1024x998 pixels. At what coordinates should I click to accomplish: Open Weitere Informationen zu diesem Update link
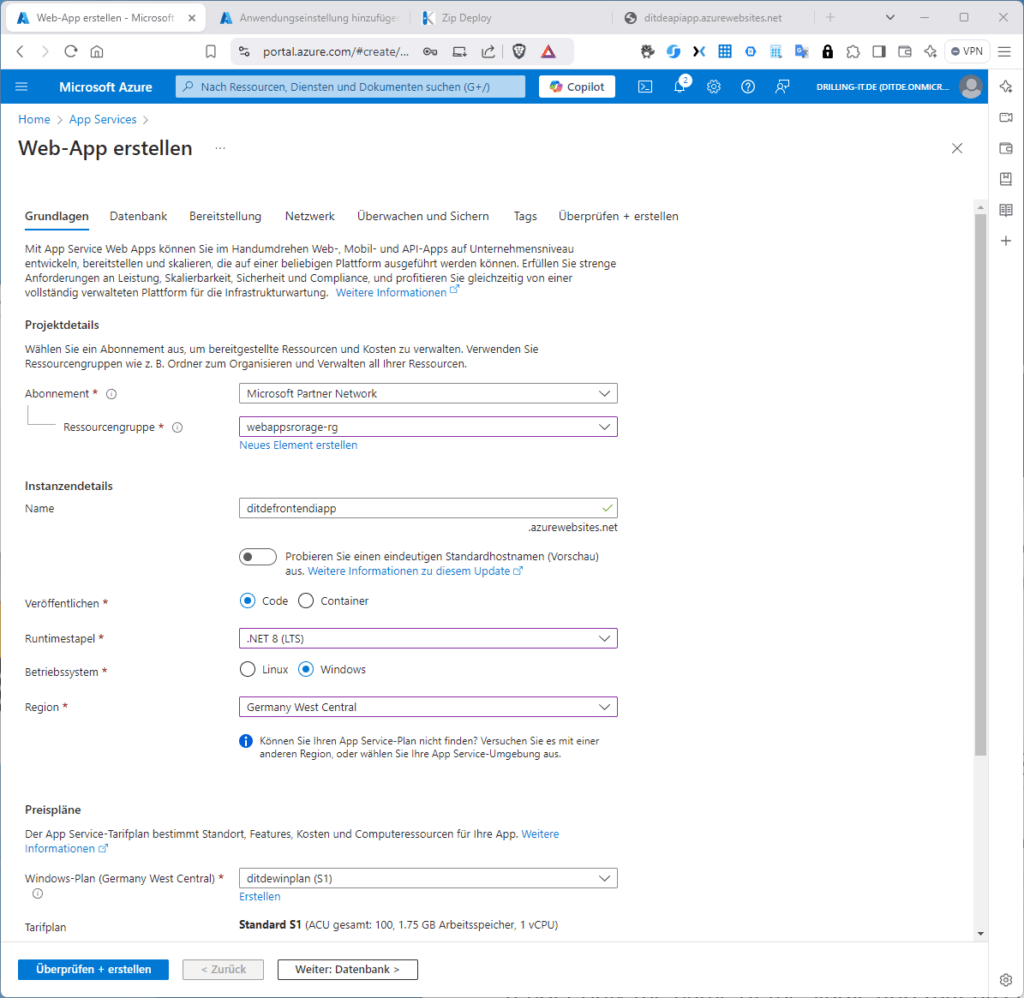tap(415, 571)
